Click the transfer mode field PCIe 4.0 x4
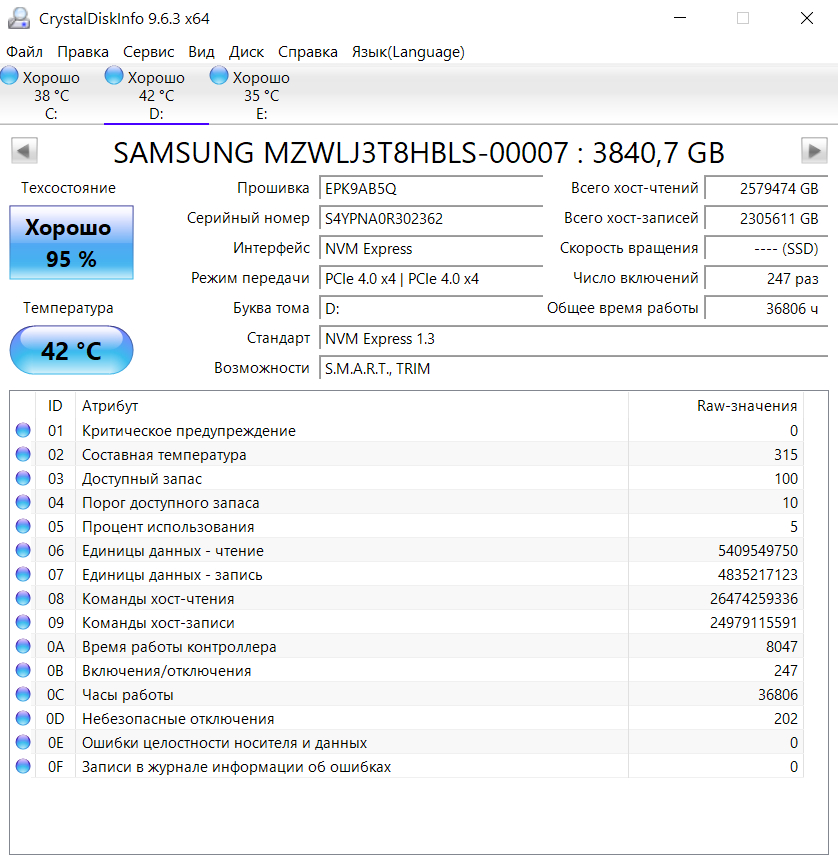 (x=431, y=279)
